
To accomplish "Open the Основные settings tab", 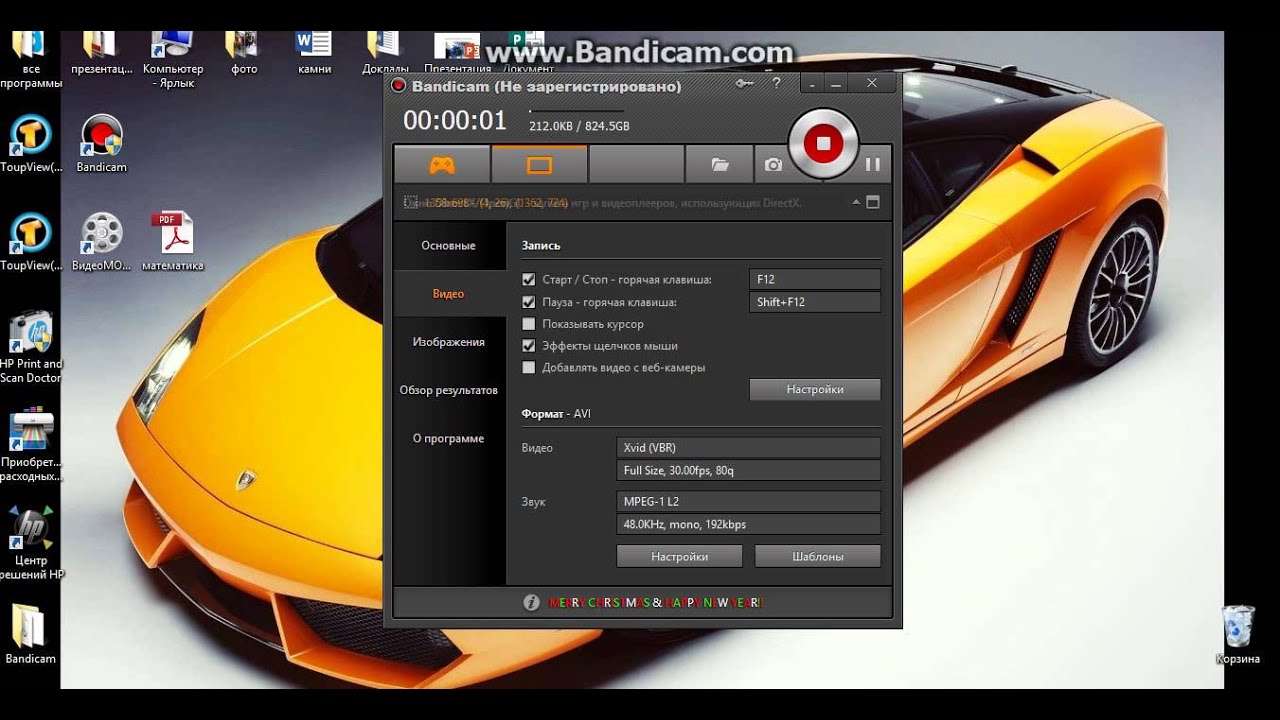I will click(449, 246).
